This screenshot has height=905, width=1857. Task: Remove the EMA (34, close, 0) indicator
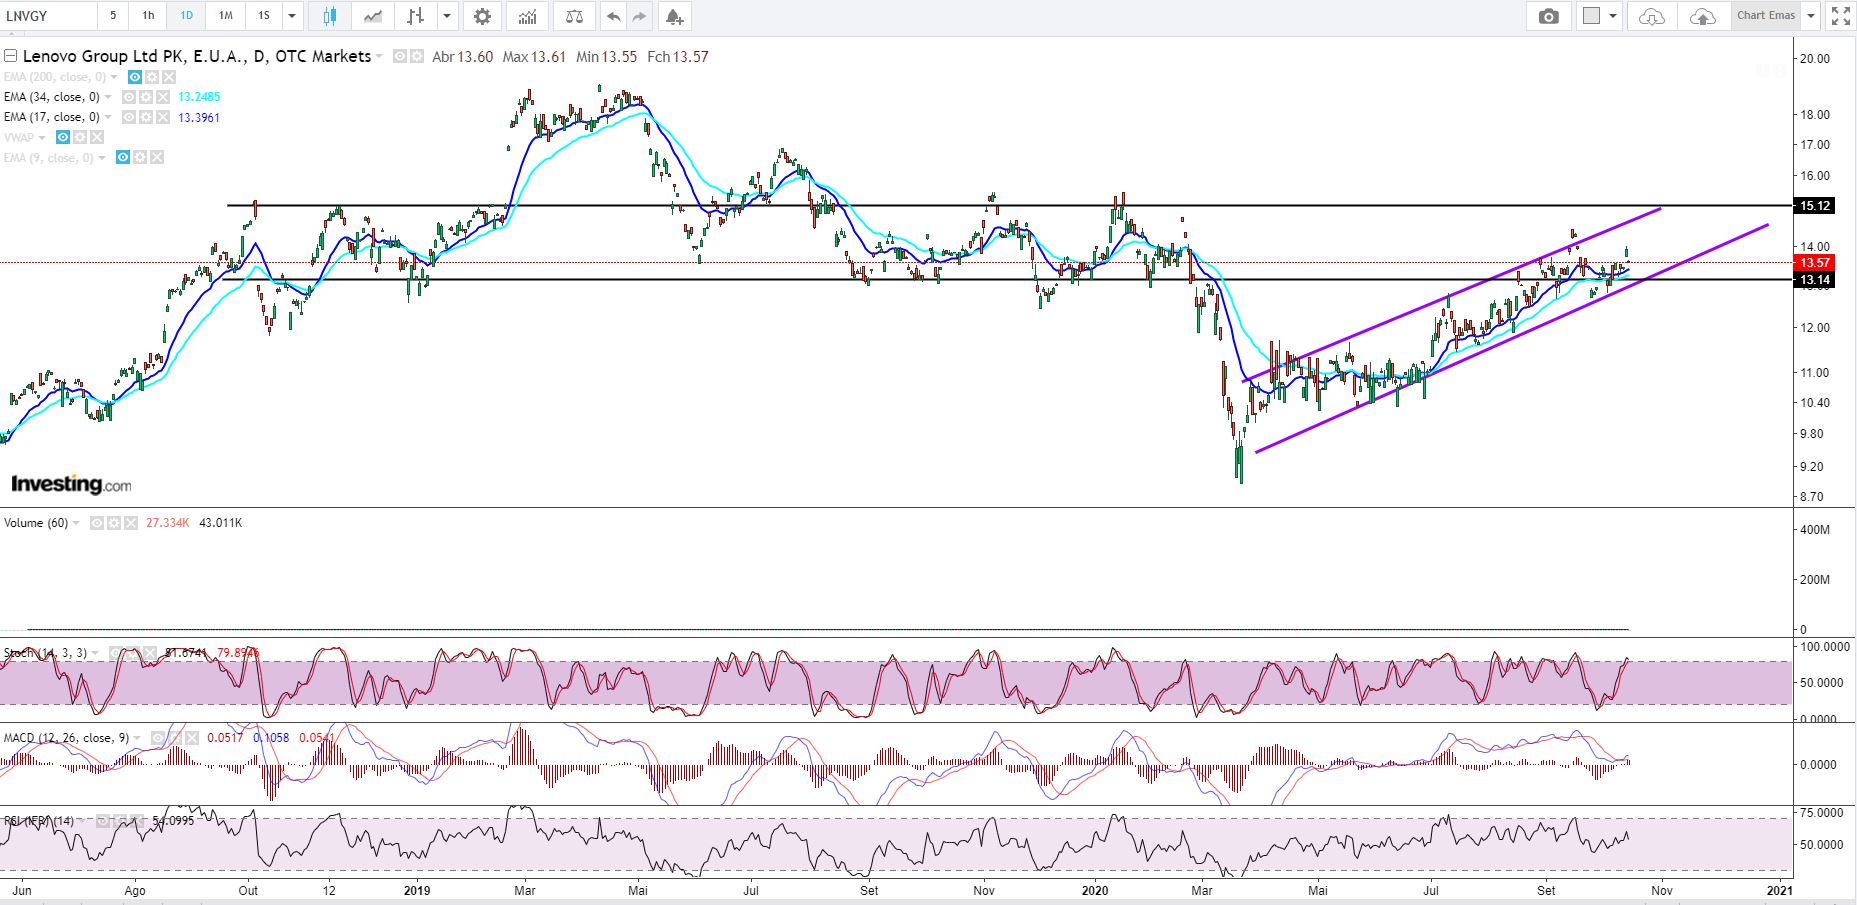(164, 97)
